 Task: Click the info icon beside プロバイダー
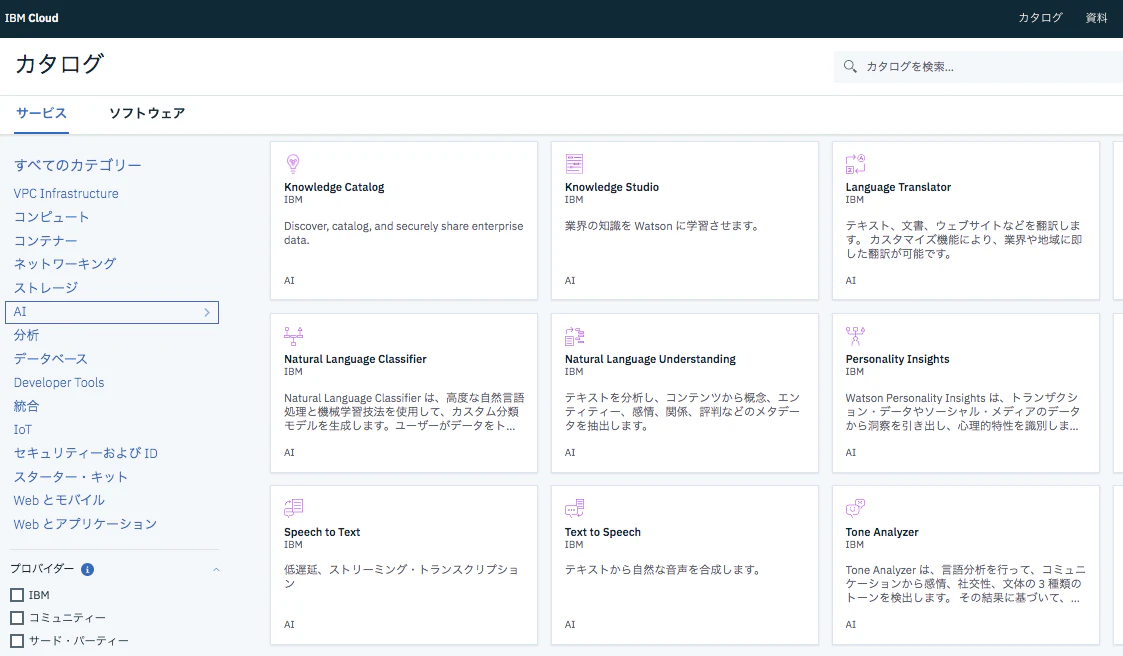(87, 569)
